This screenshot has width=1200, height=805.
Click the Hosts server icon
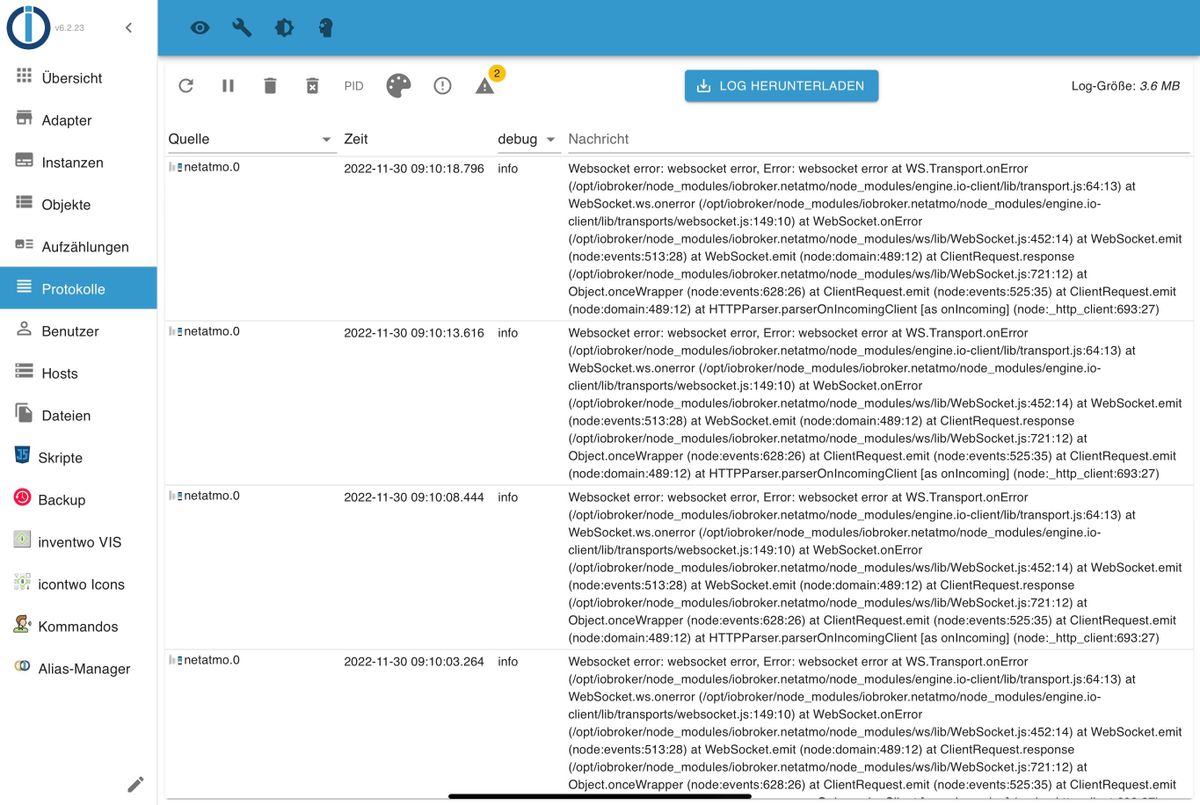[24, 371]
